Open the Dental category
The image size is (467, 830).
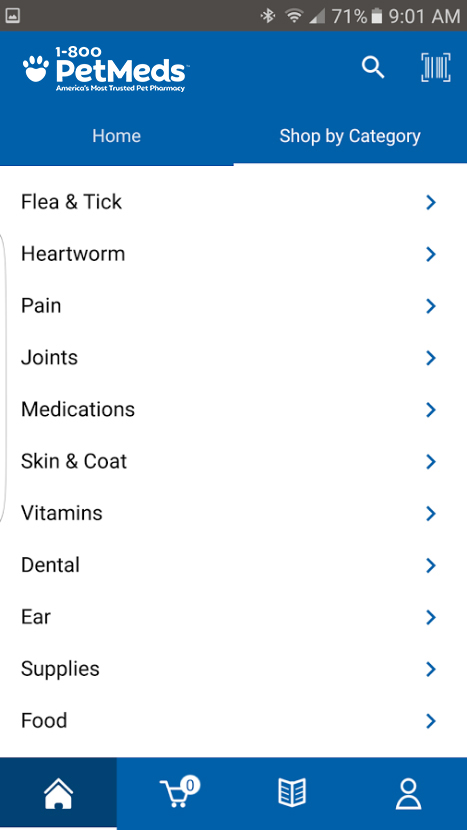coord(234,565)
